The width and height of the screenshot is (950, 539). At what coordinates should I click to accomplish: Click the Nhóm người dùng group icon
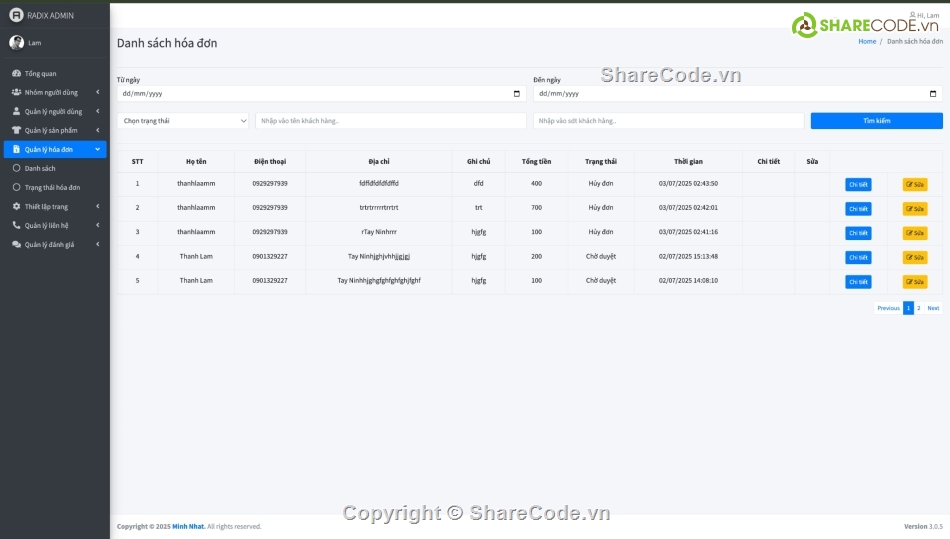16,92
